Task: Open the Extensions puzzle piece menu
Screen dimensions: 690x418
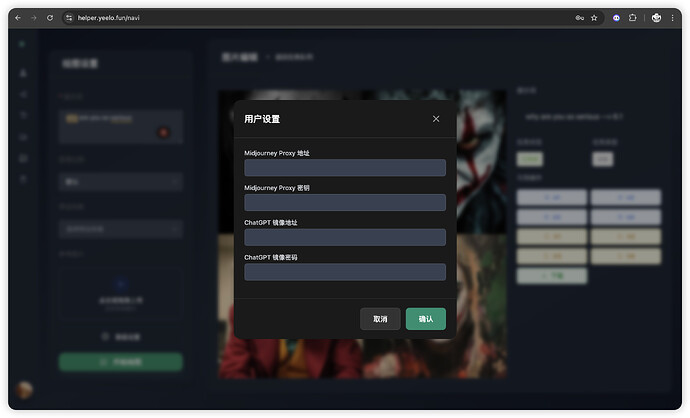Action: [x=632, y=18]
